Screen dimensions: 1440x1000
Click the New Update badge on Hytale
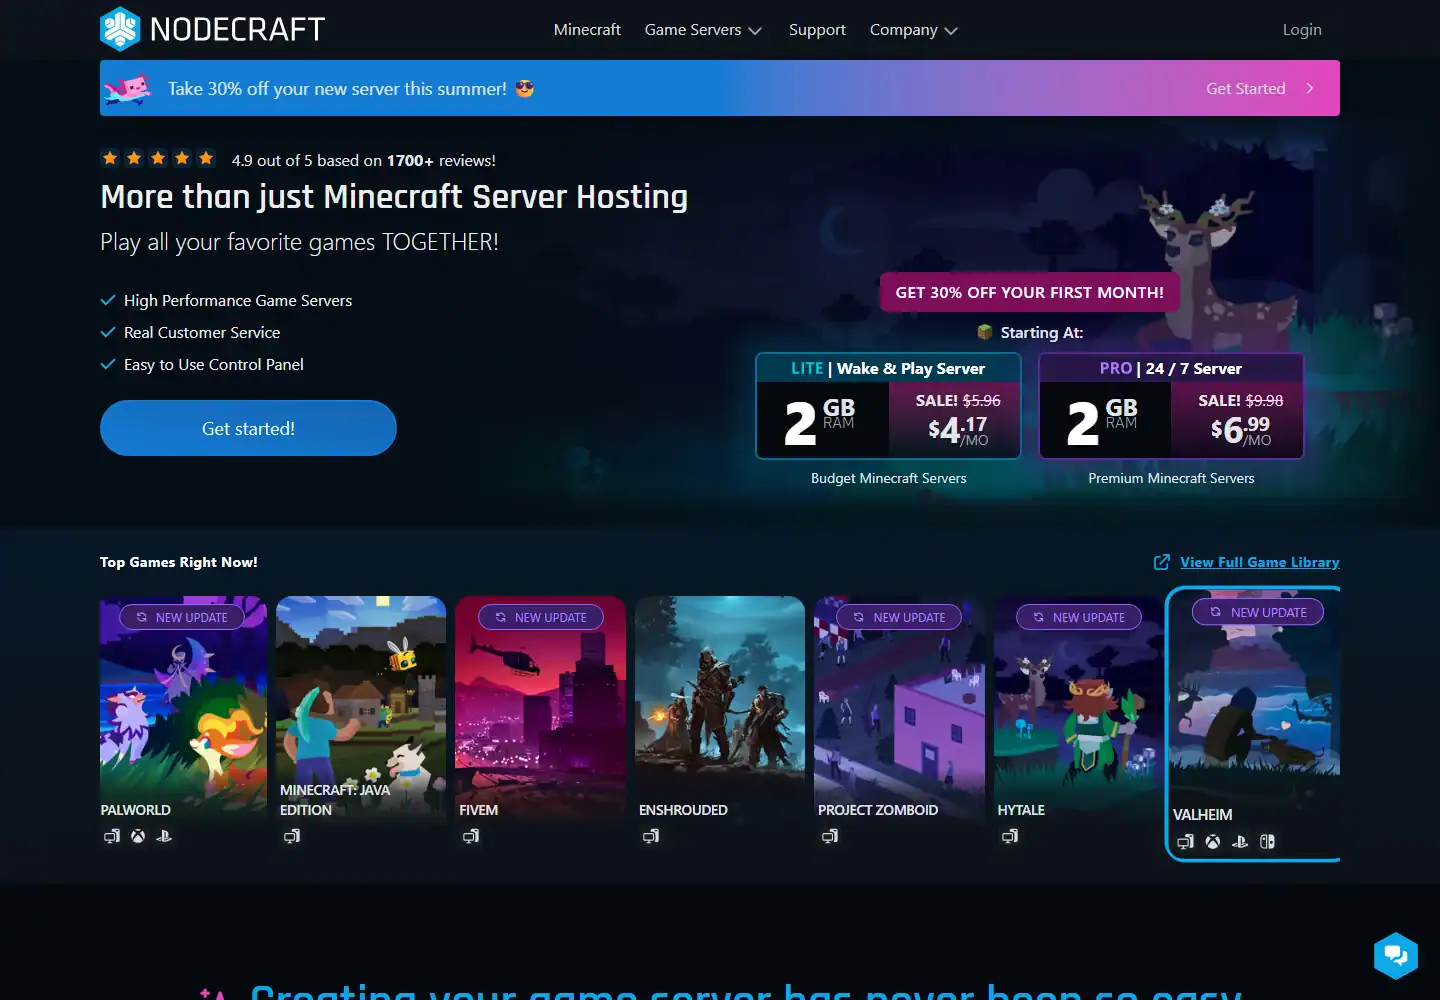(x=1077, y=617)
